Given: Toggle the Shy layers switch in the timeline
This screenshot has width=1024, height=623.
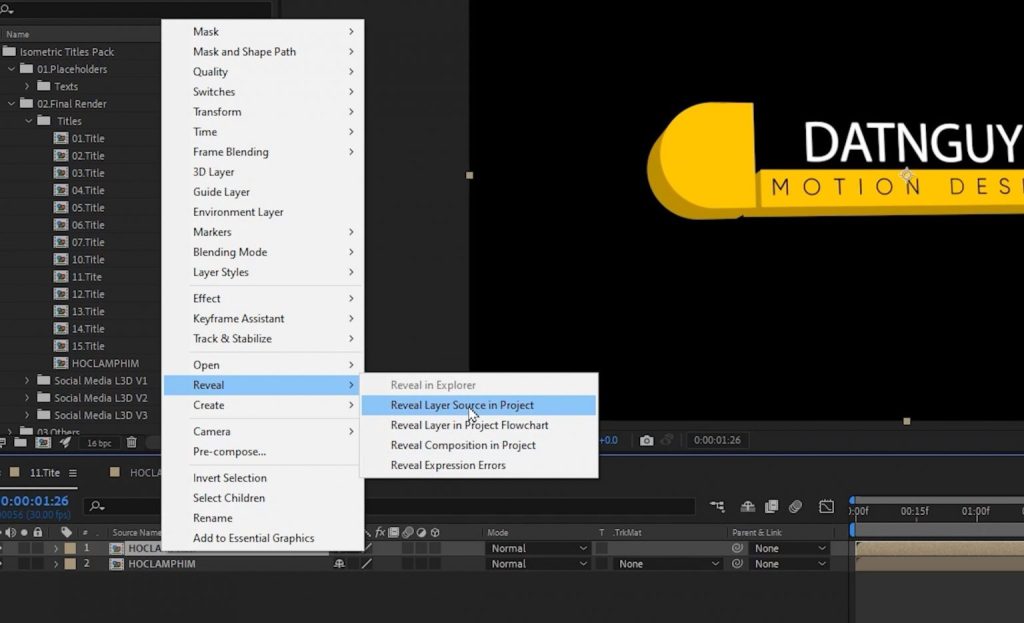Looking at the screenshot, I should (748, 506).
